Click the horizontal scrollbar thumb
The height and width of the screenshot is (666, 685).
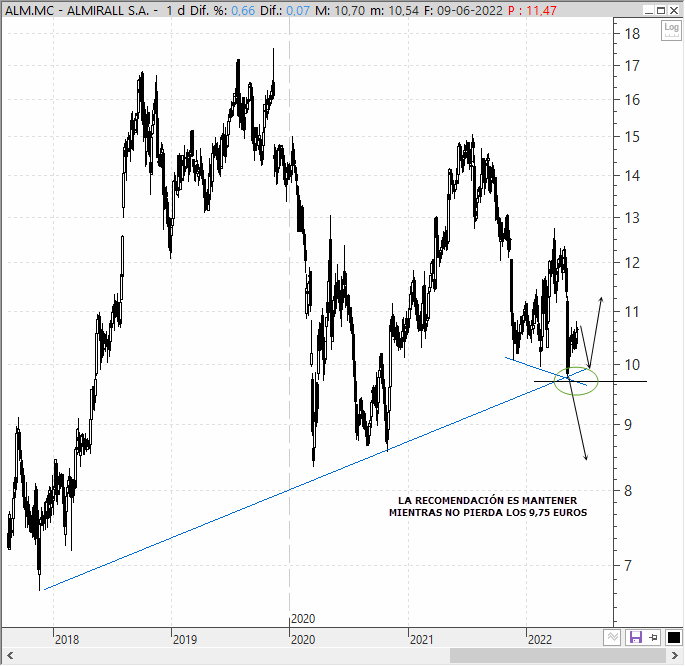point(557,656)
